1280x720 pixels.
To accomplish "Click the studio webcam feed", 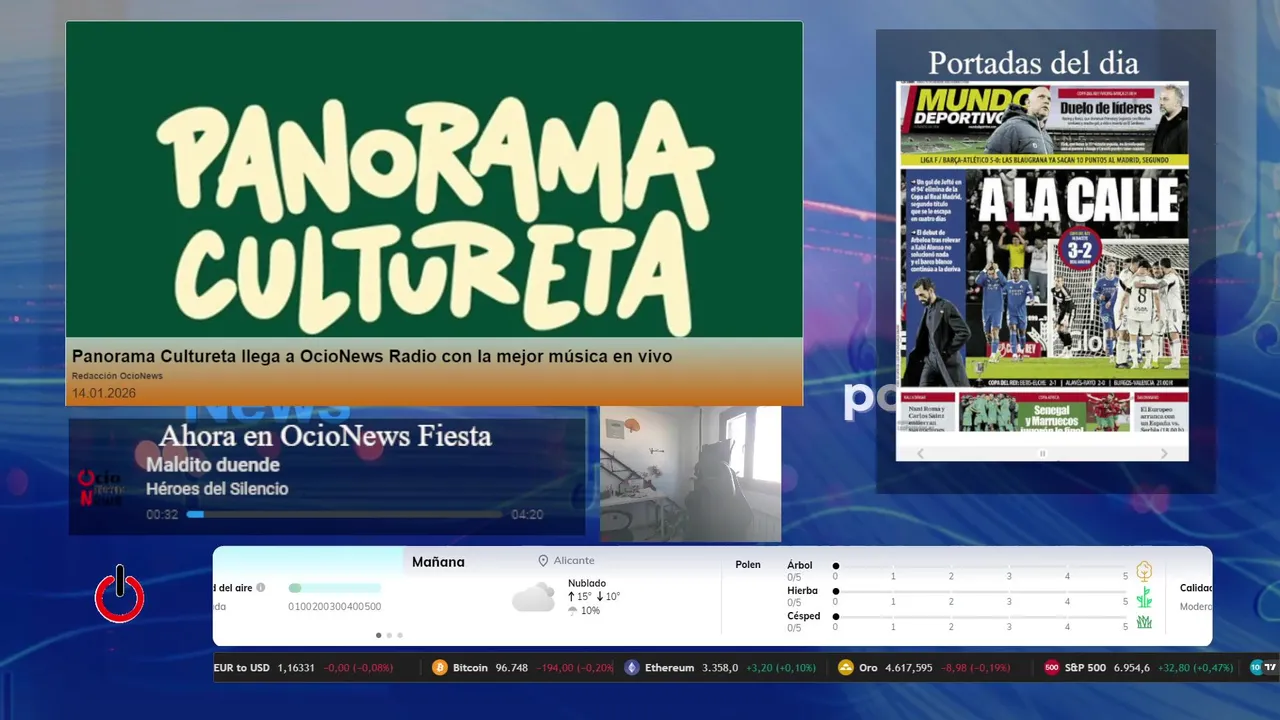I will pyautogui.click(x=690, y=473).
